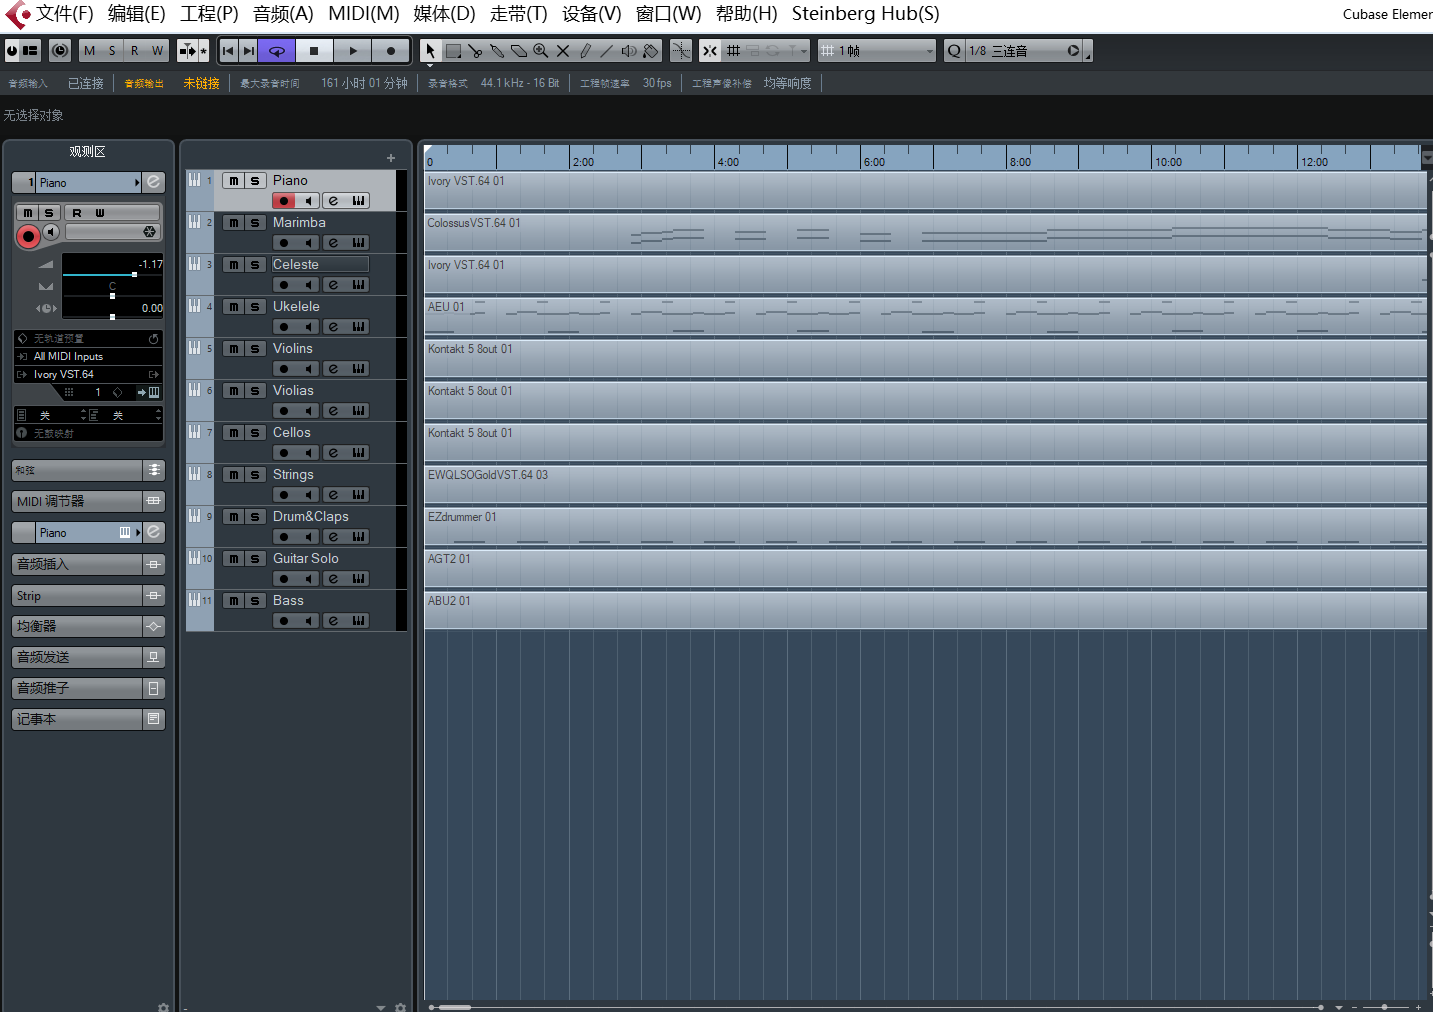Toggle monitor on the Bass track
The width and height of the screenshot is (1433, 1012).
tap(309, 621)
